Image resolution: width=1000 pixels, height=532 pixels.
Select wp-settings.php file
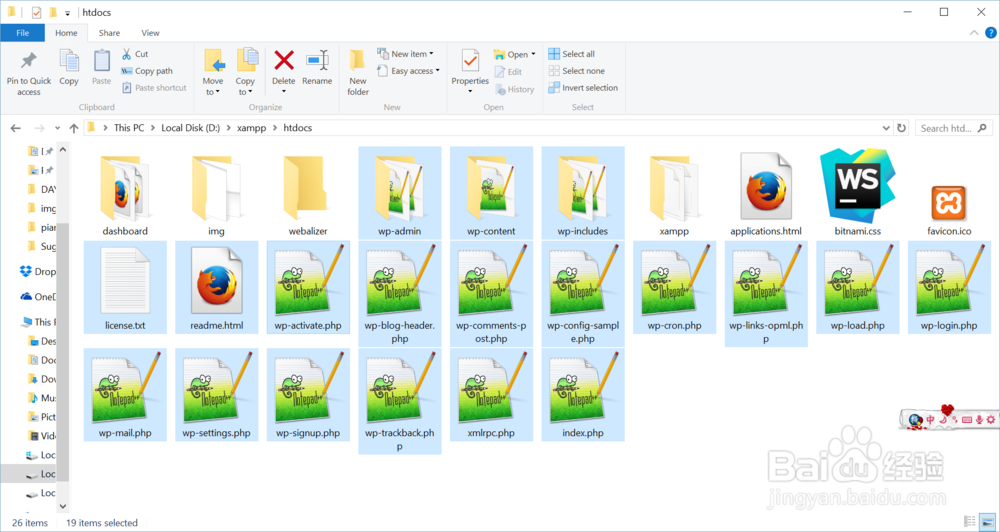[217, 394]
